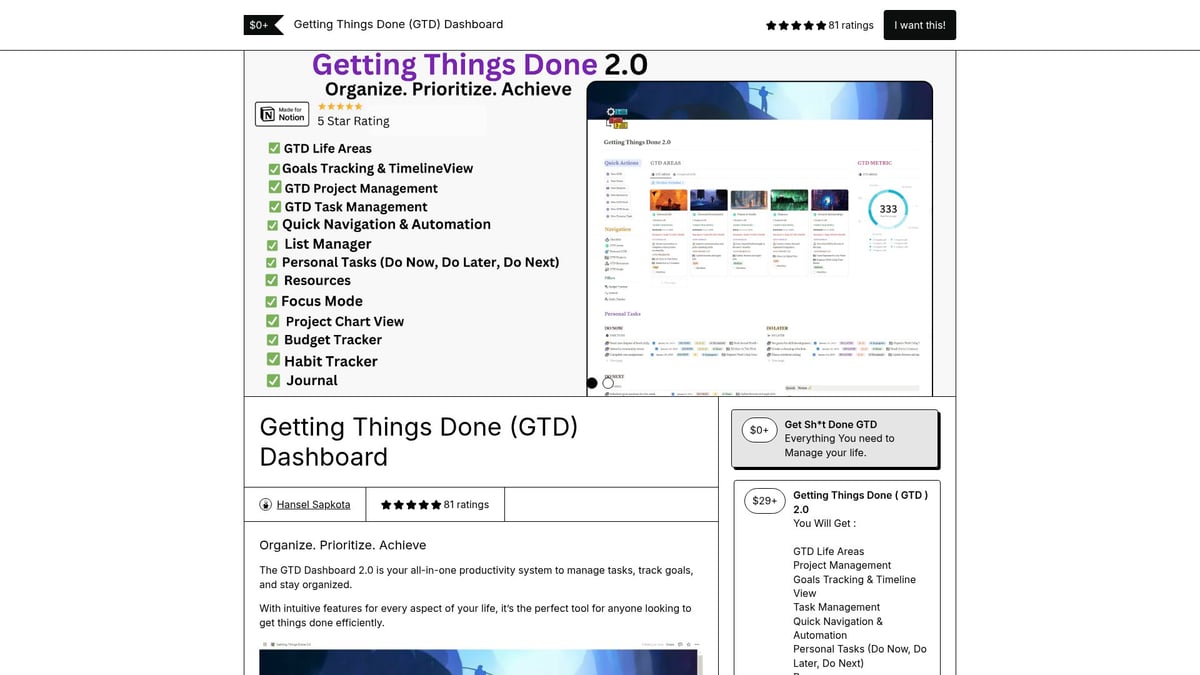Image resolution: width=1200 pixels, height=675 pixels.
Task: Click the check icon beside Project Chart View
Action: 272,320
